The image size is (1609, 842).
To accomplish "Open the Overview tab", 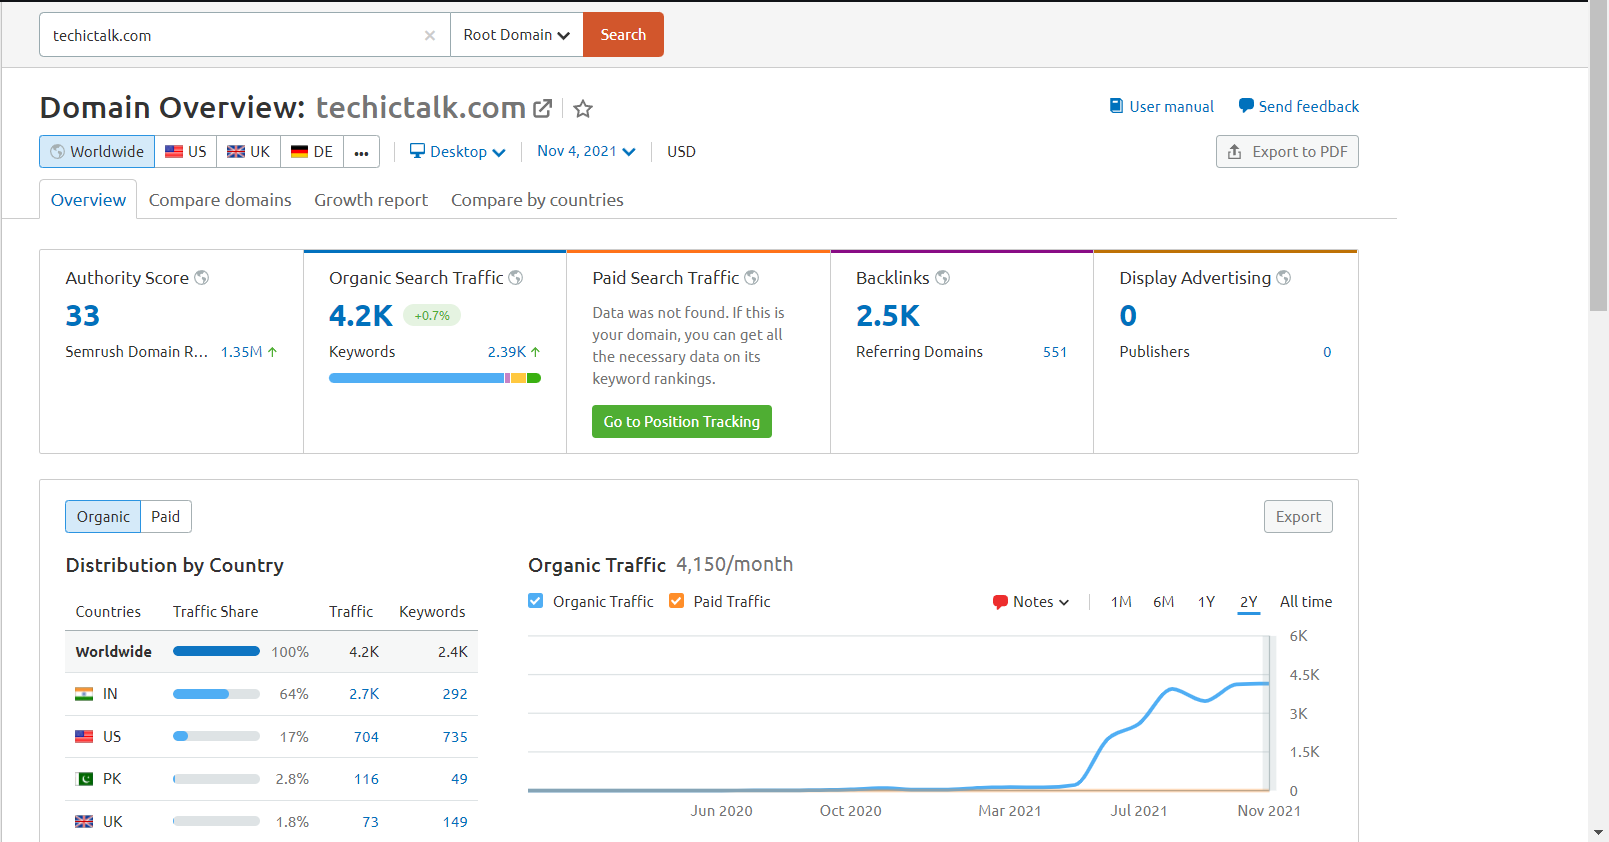I will pyautogui.click(x=88, y=200).
